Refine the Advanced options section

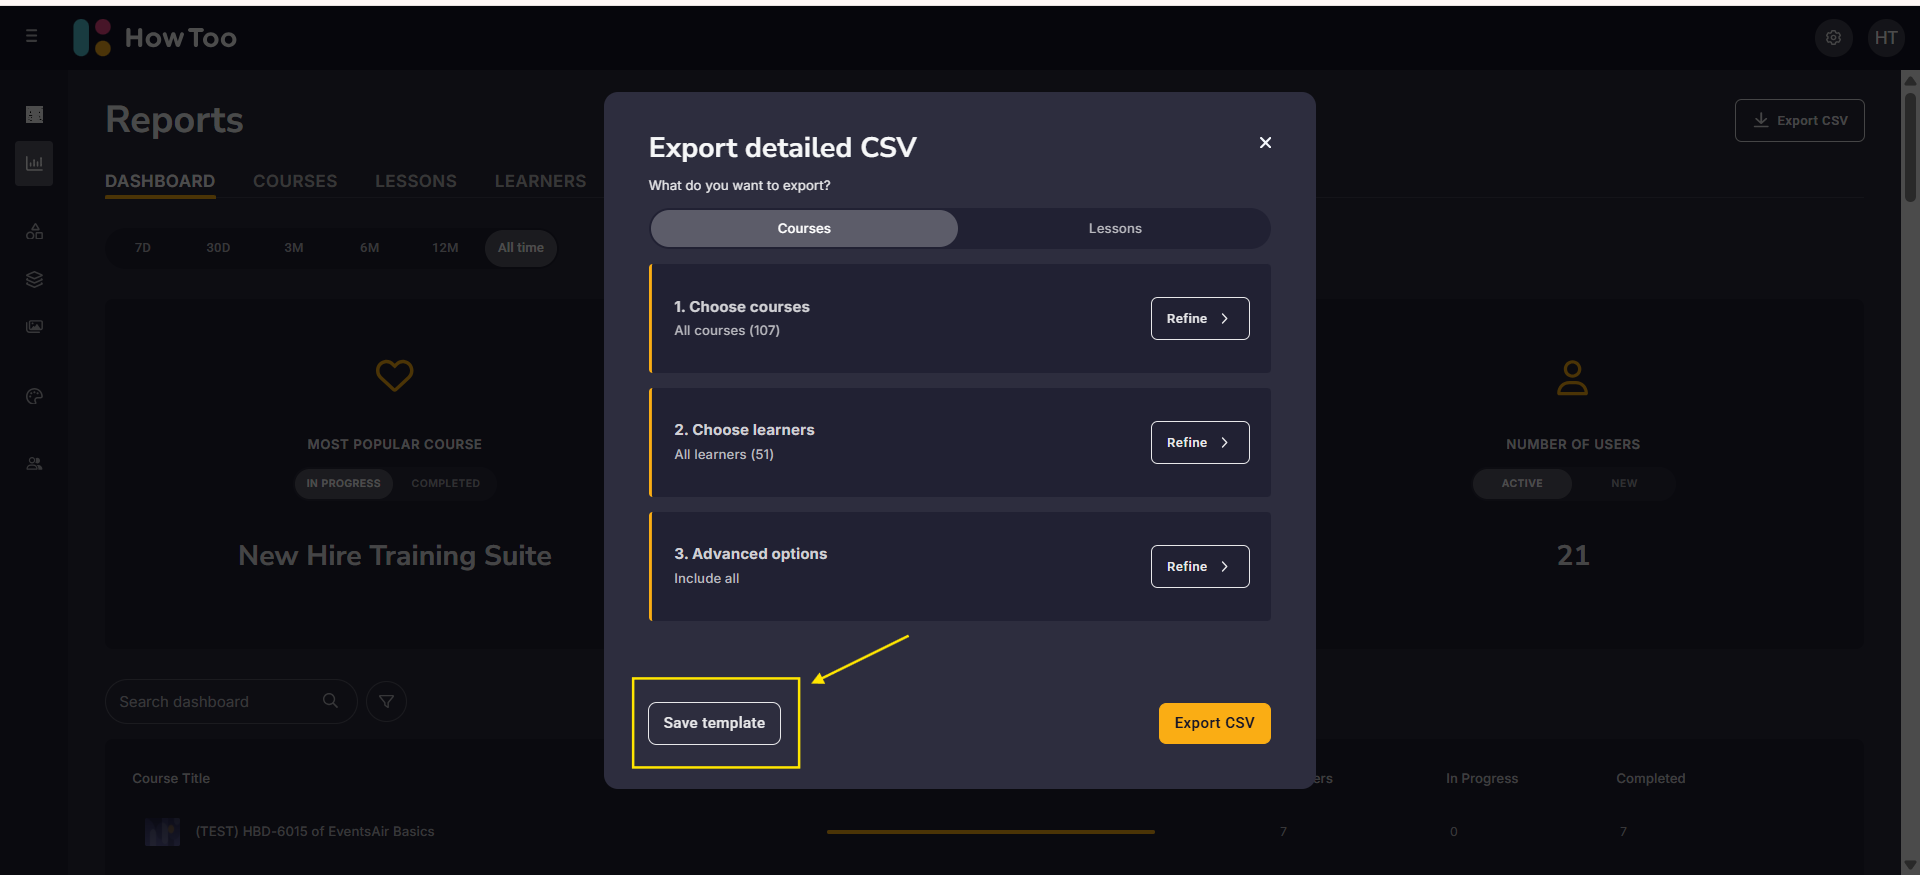pyautogui.click(x=1199, y=567)
